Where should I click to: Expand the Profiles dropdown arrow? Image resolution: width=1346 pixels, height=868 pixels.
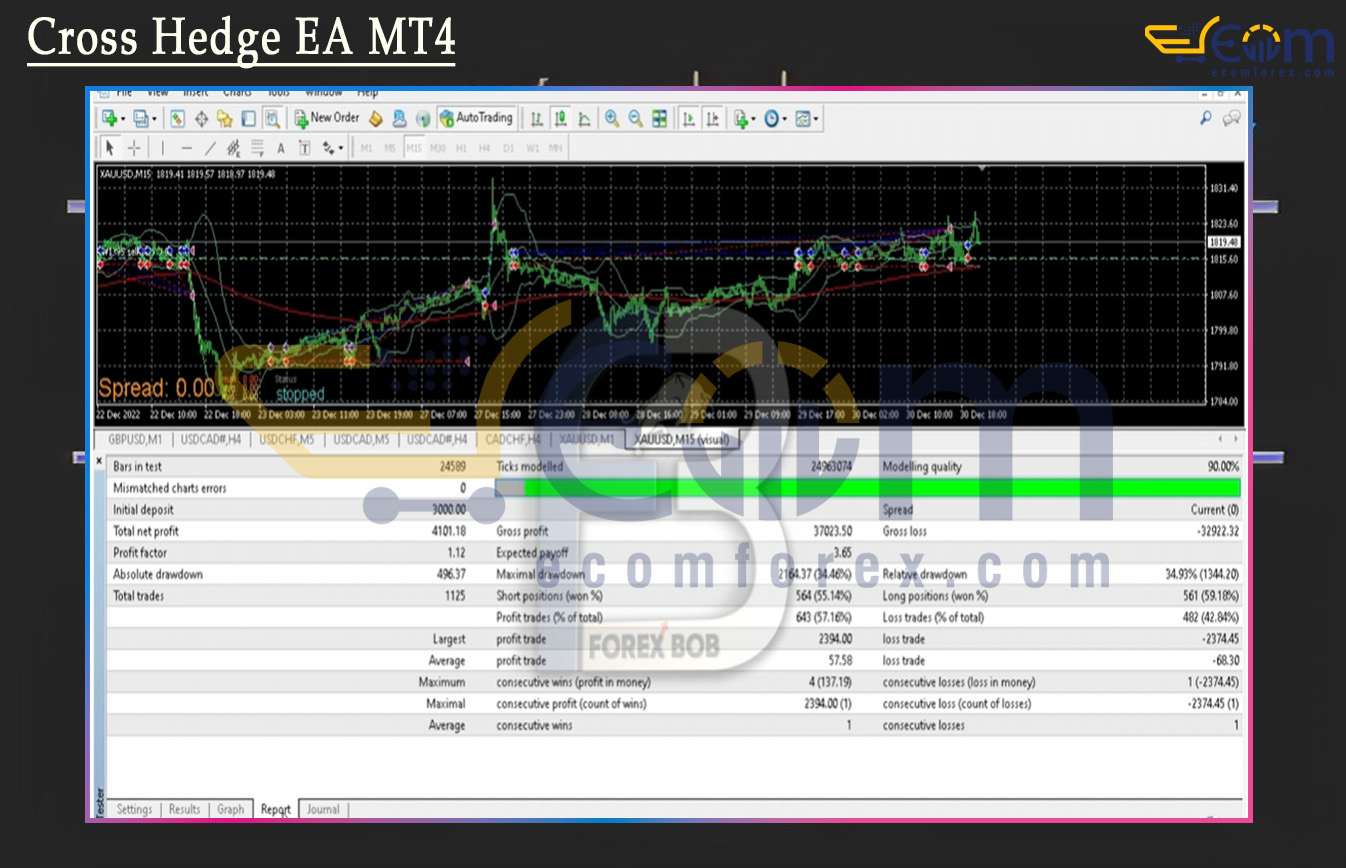tap(154, 119)
